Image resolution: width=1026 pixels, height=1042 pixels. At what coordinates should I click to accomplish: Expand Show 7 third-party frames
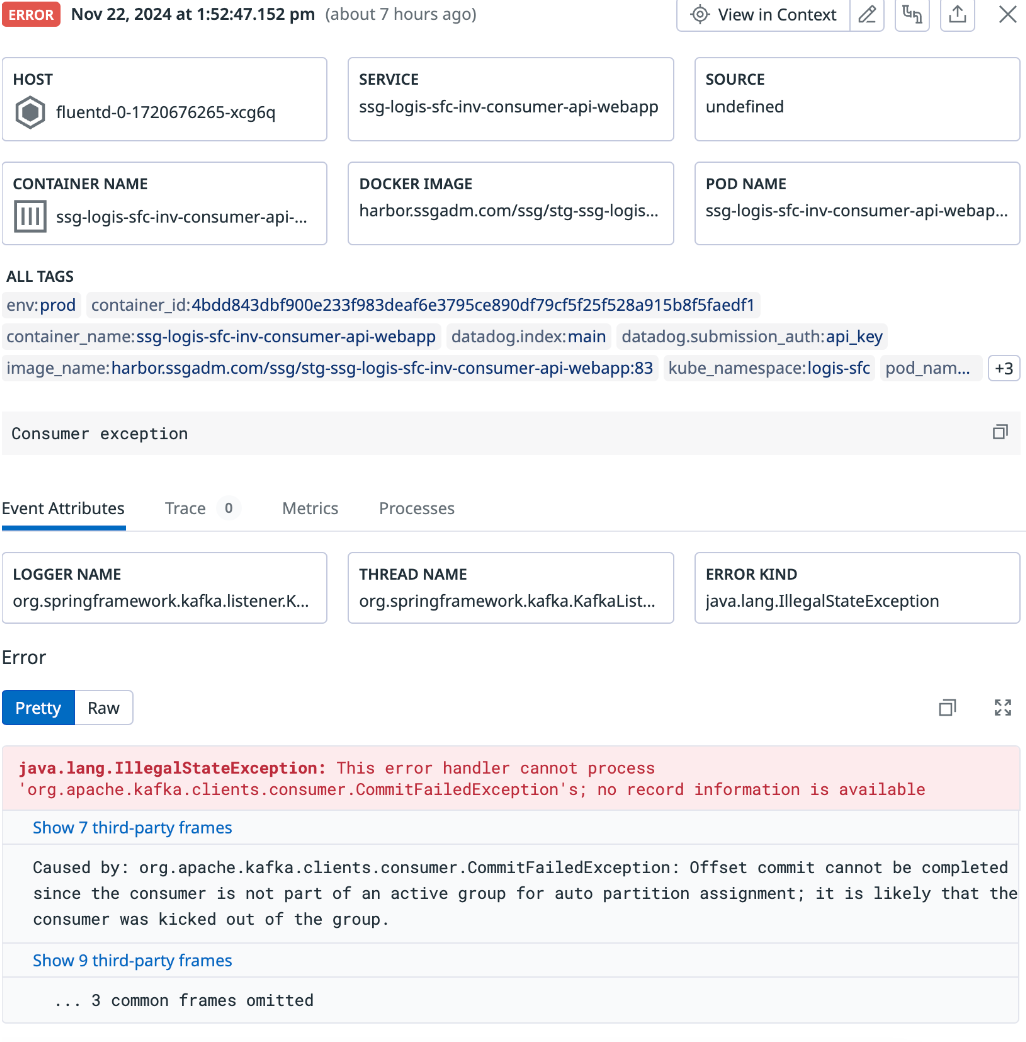click(x=132, y=828)
